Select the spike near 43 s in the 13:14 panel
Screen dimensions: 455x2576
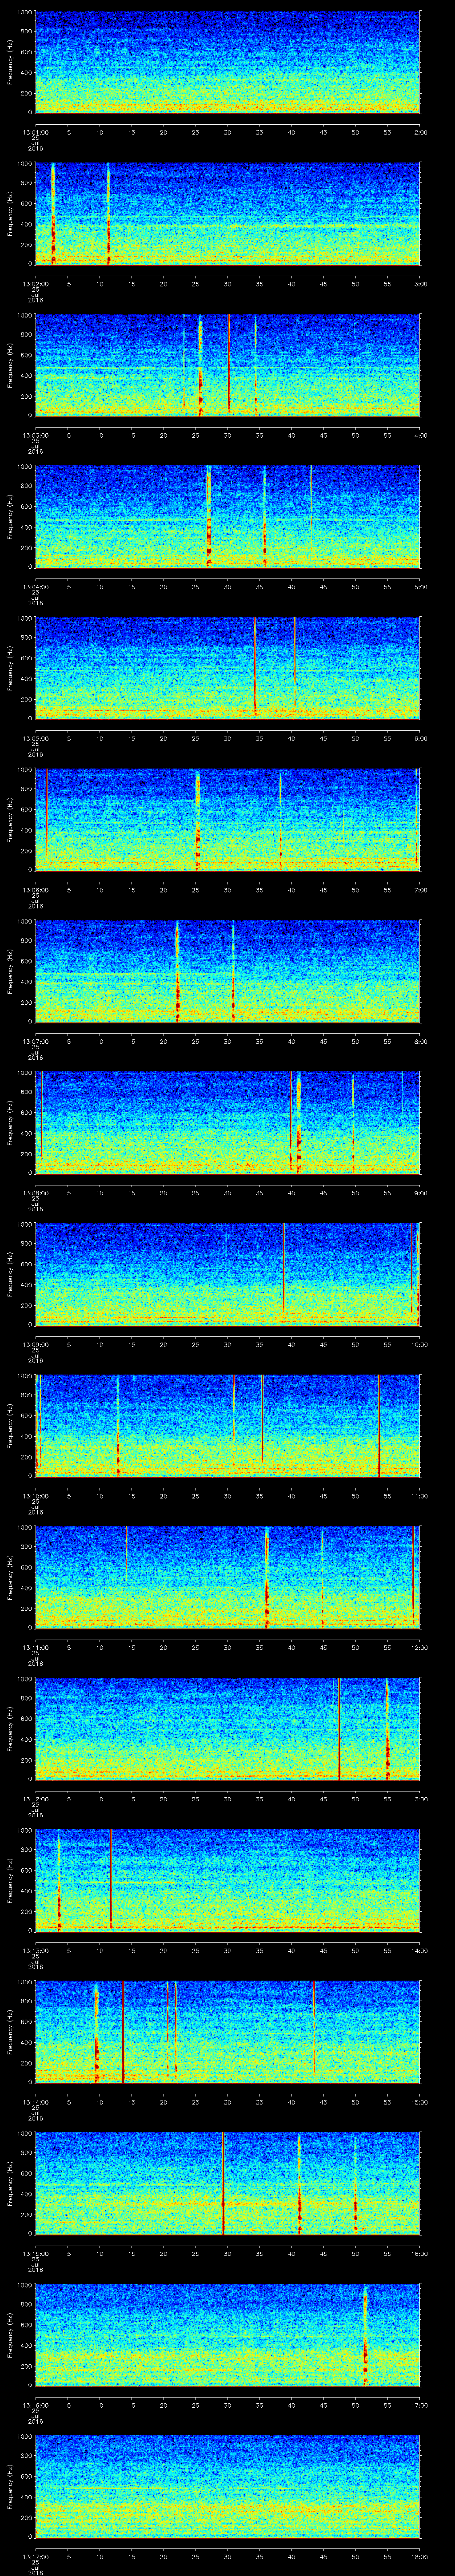coord(314,2026)
